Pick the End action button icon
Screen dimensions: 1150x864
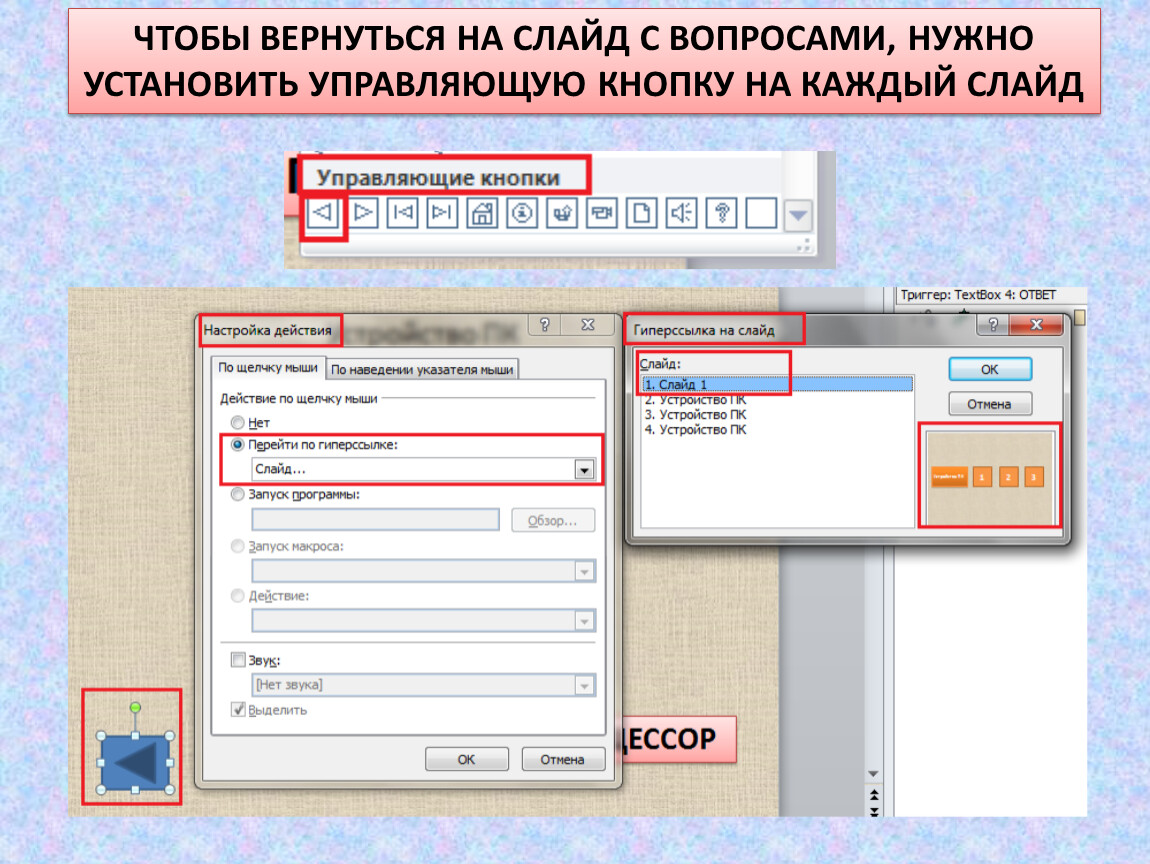(x=443, y=213)
